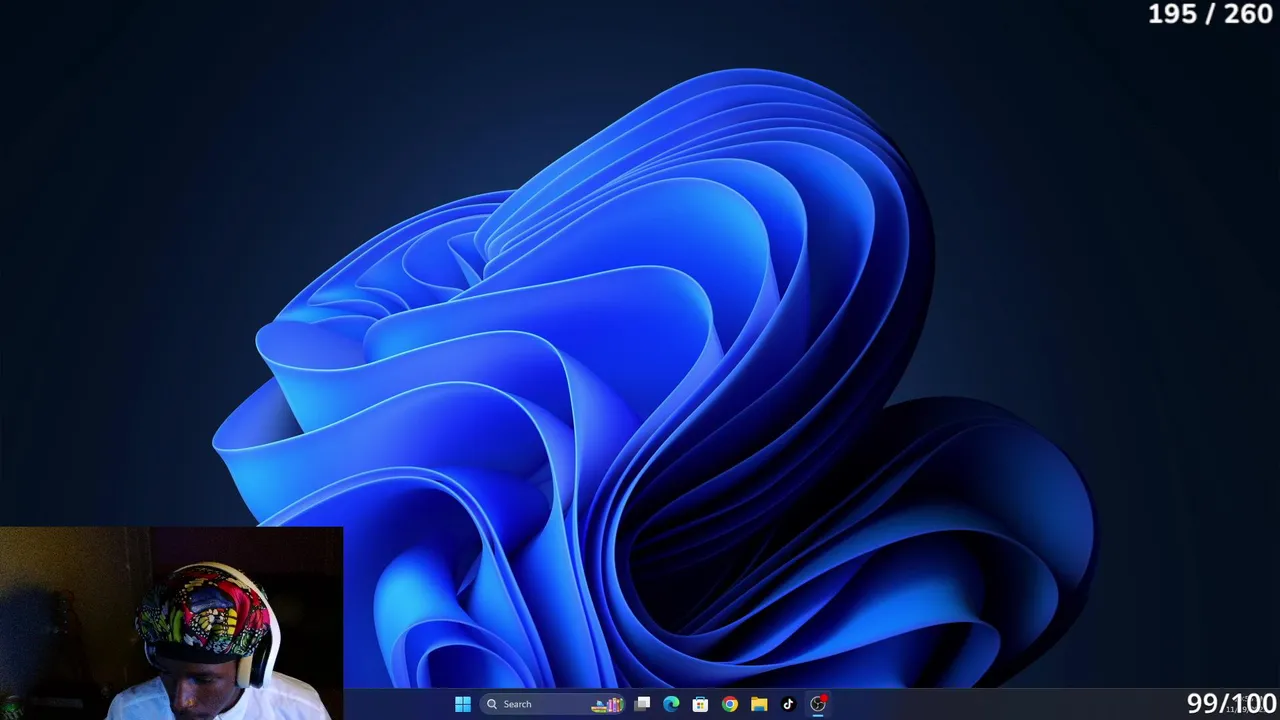Viewport: 1280px width, 720px height.
Task: Open the Microsoft Store taskbar icon
Action: tap(700, 704)
